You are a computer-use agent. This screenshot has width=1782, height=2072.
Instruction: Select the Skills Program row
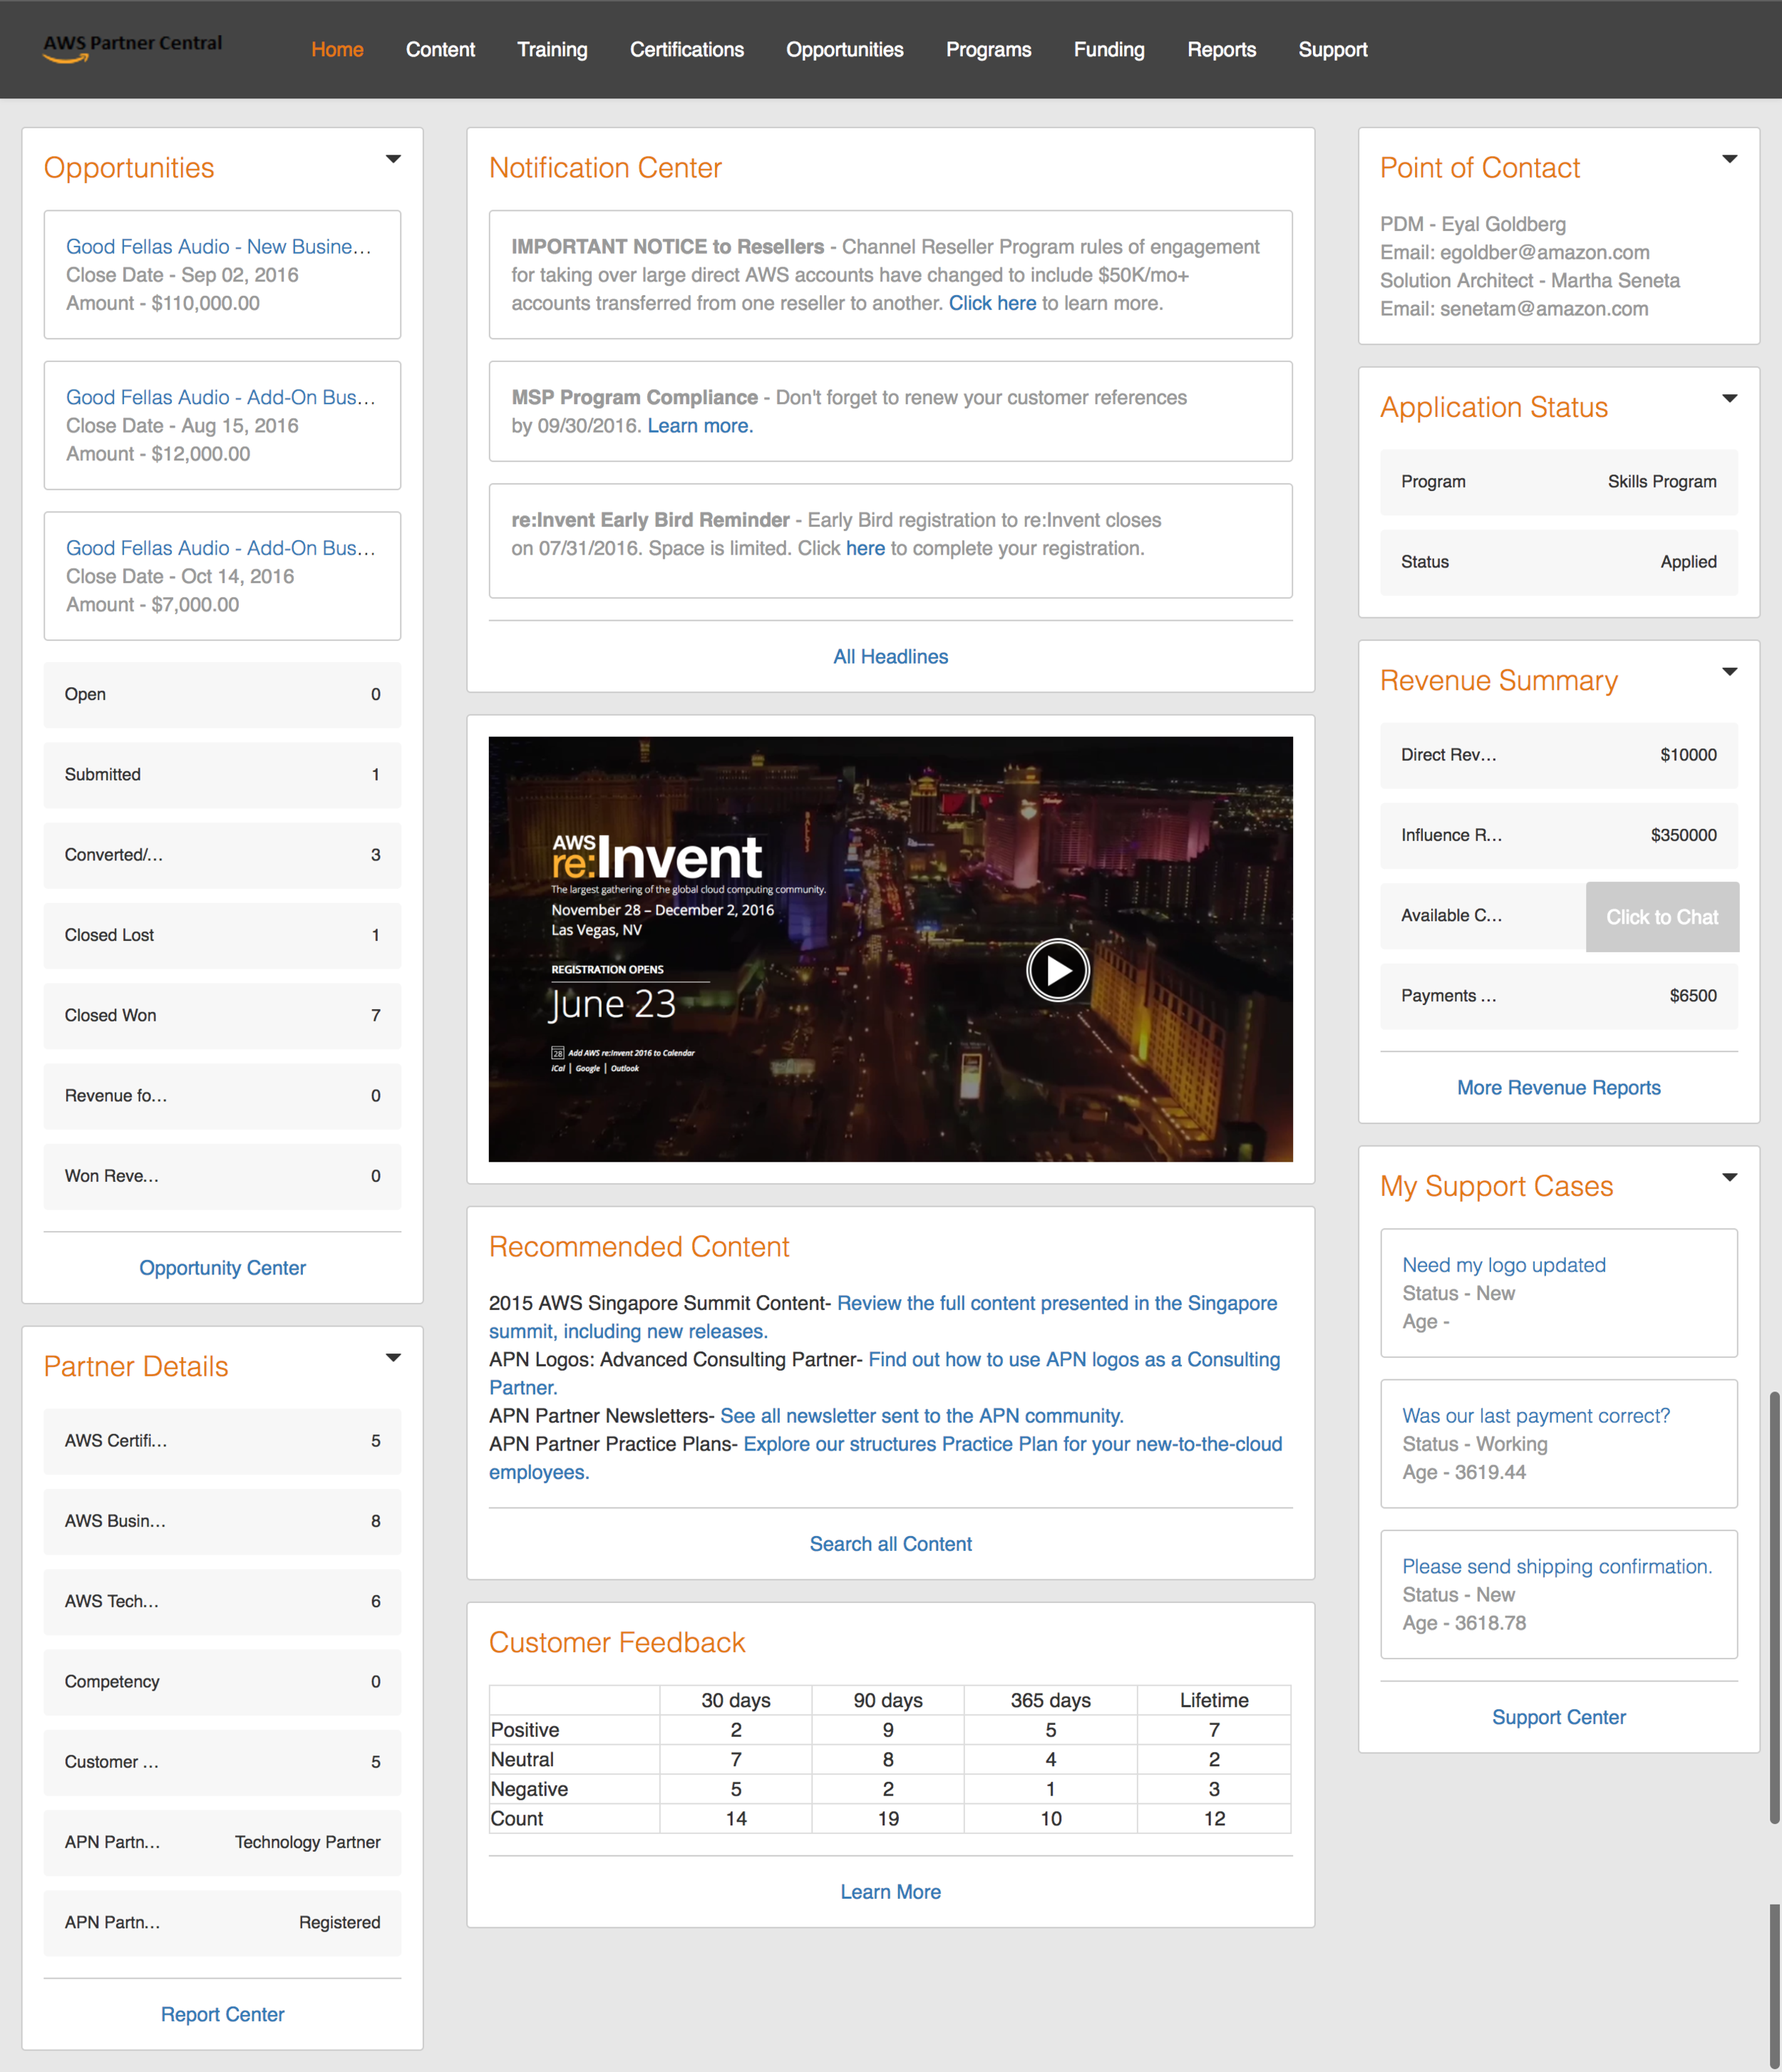coord(1558,482)
